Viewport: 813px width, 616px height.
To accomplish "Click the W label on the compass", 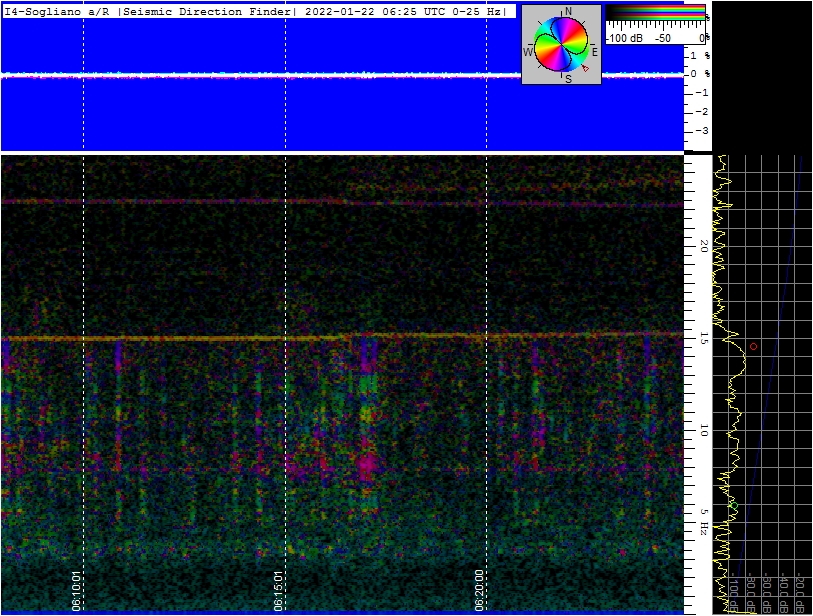I will (x=528, y=51).
